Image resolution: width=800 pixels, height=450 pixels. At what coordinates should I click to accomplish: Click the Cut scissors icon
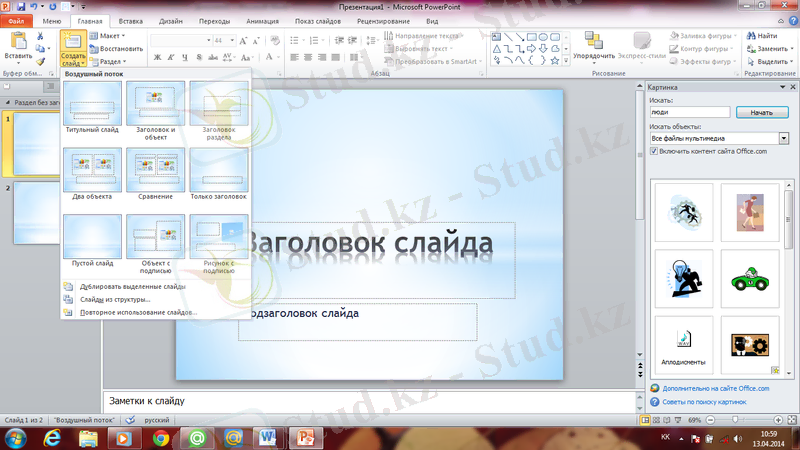click(41, 35)
